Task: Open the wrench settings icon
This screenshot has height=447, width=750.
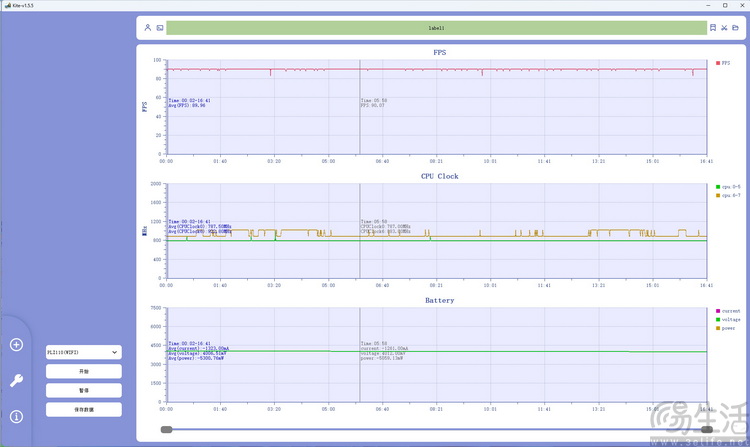Action: [x=16, y=380]
